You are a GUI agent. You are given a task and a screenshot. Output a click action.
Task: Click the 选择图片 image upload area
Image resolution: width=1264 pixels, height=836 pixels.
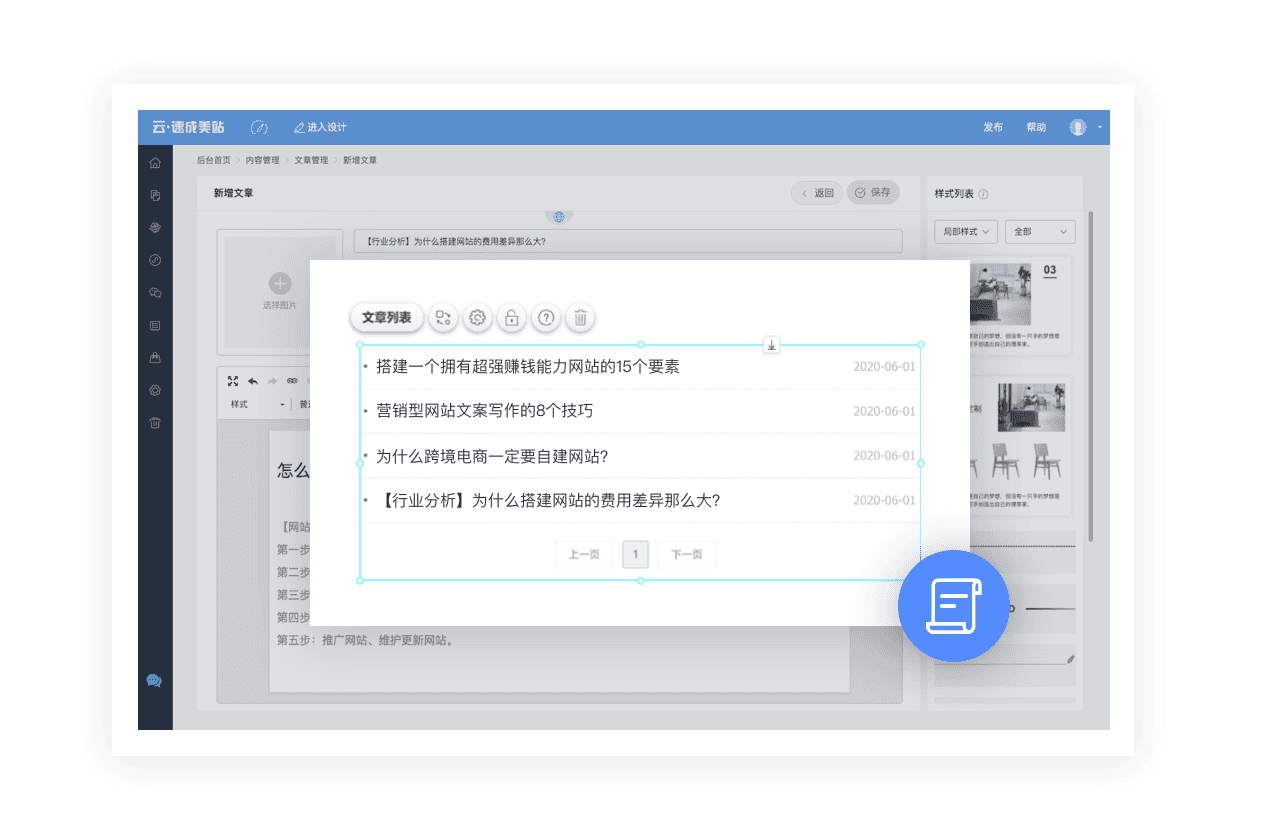pyautogui.click(x=280, y=290)
